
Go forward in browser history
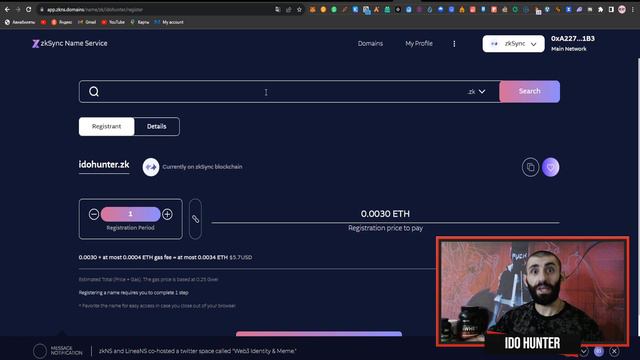(18, 9)
